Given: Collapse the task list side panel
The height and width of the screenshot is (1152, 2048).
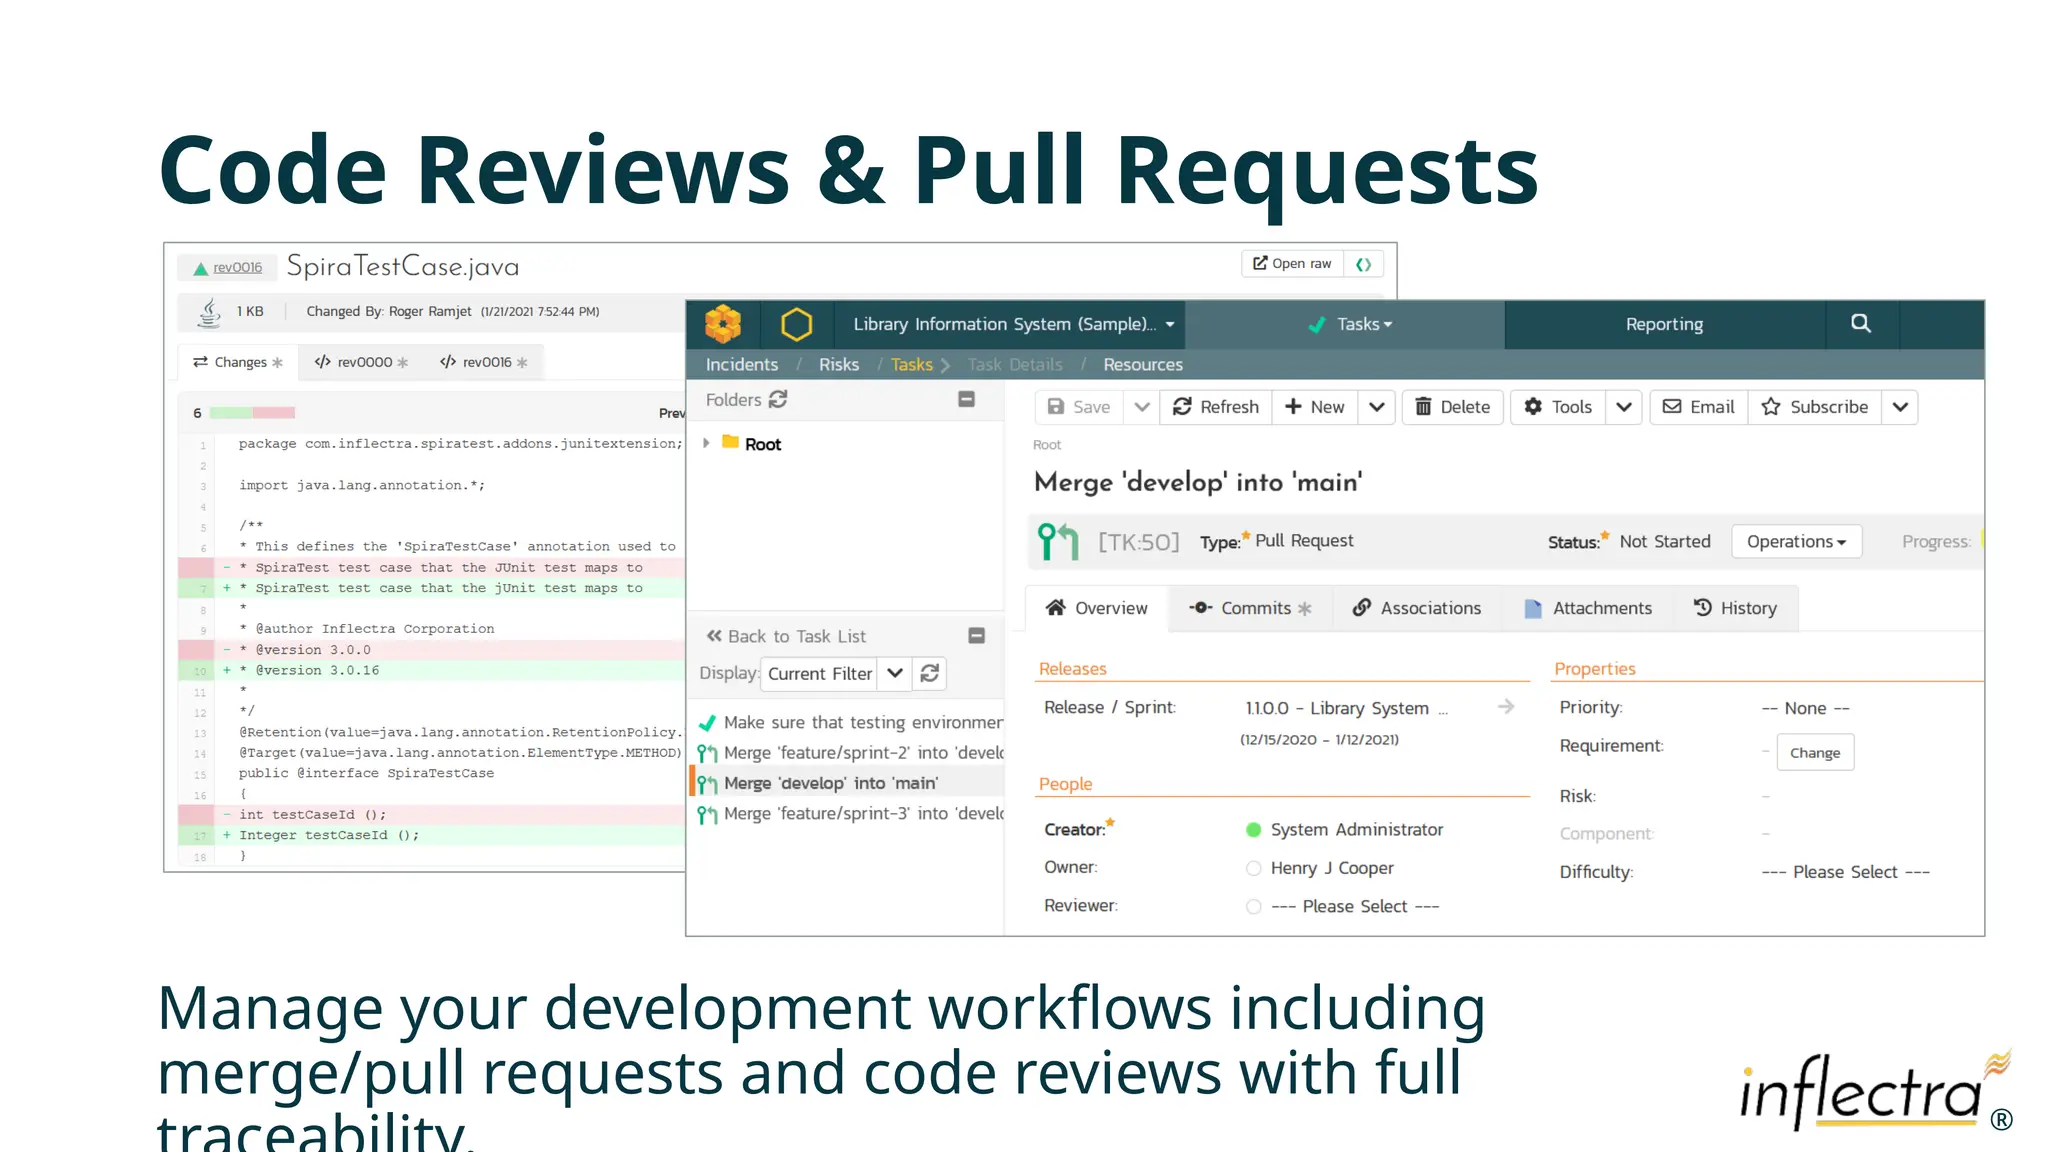Looking at the screenshot, I should [977, 636].
